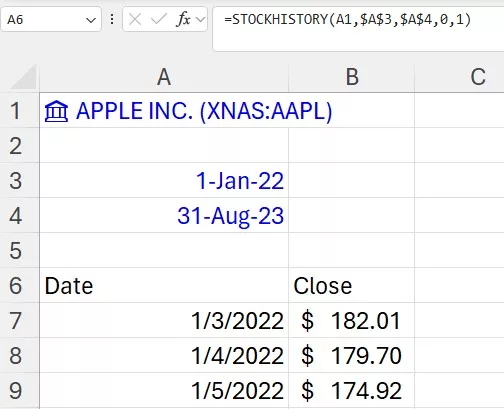Cancel formula entry with the X icon
The width and height of the screenshot is (504, 409).
(135, 20)
